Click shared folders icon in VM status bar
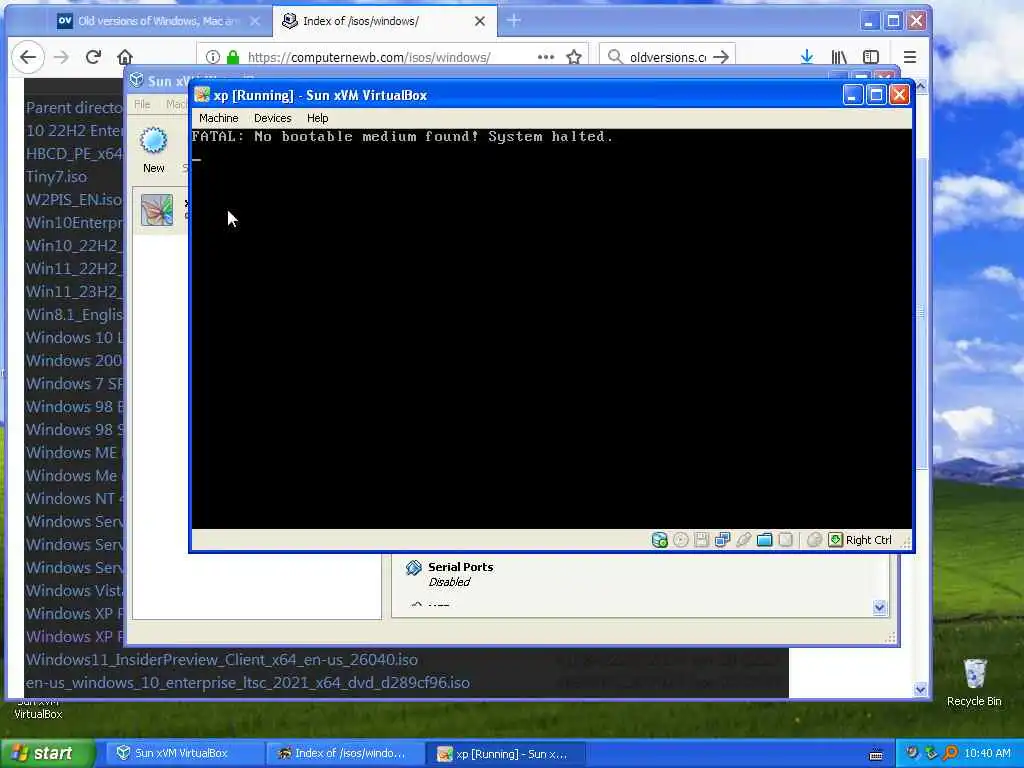The width and height of the screenshot is (1024, 768). click(x=764, y=539)
